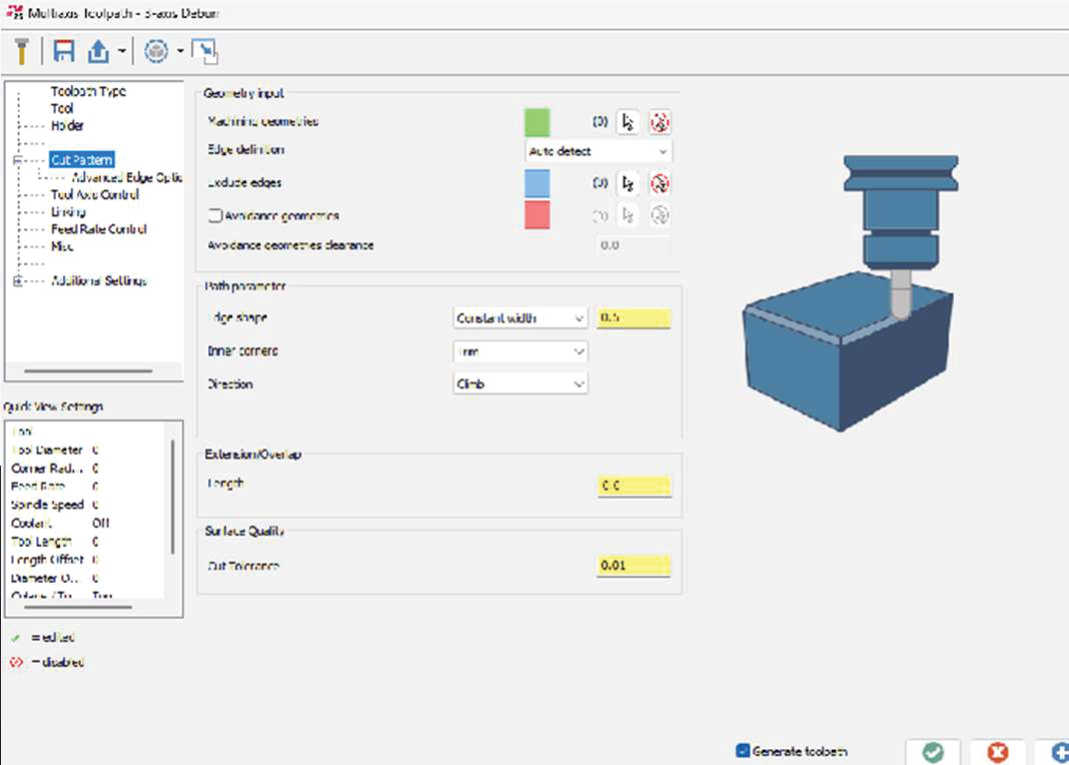Open the Edge shape Constant width dropdown
1069x765 pixels.
pyautogui.click(x=520, y=318)
